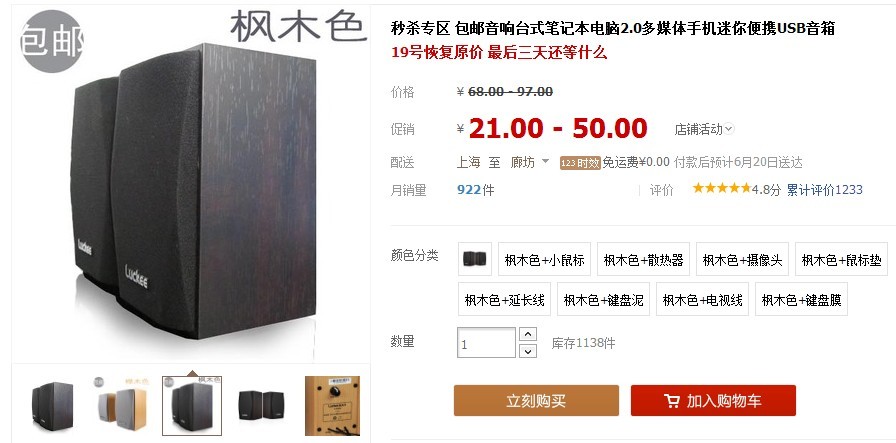Click the five-star rating icons
The width and height of the screenshot is (896, 443).
721,188
